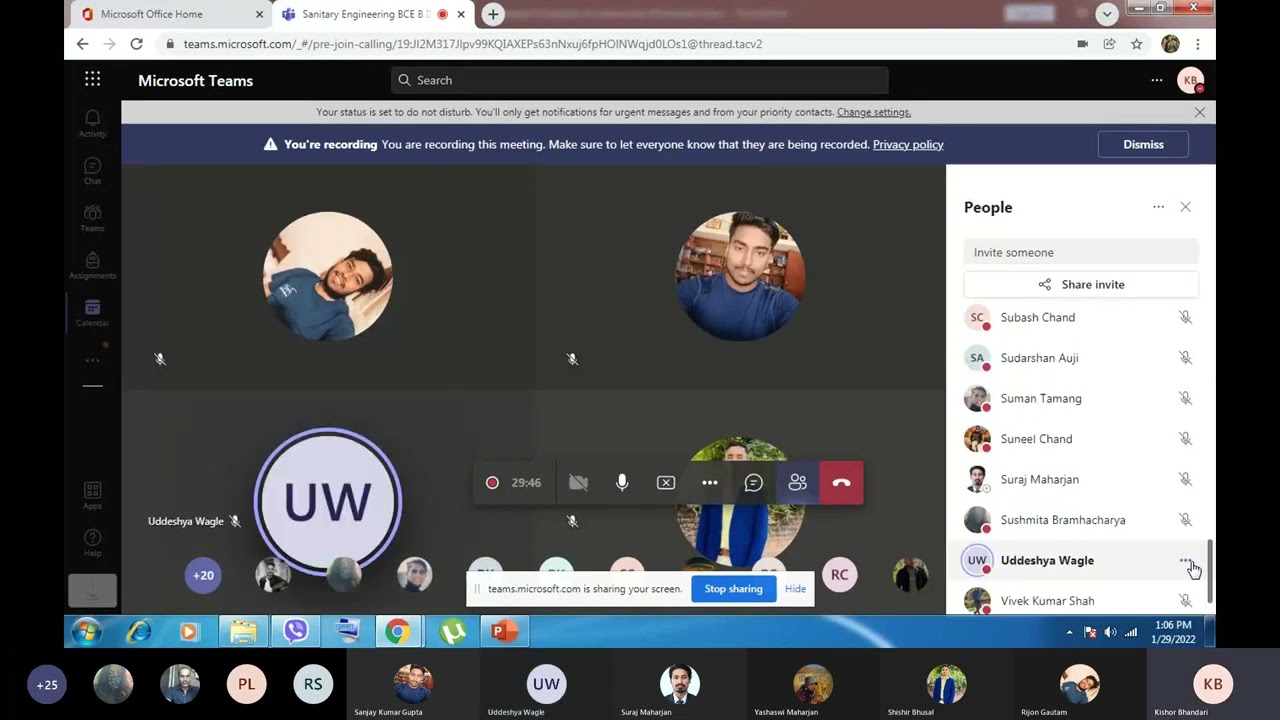1280x720 pixels.
Task: Hide the screen sharing notification bar
Action: [795, 589]
